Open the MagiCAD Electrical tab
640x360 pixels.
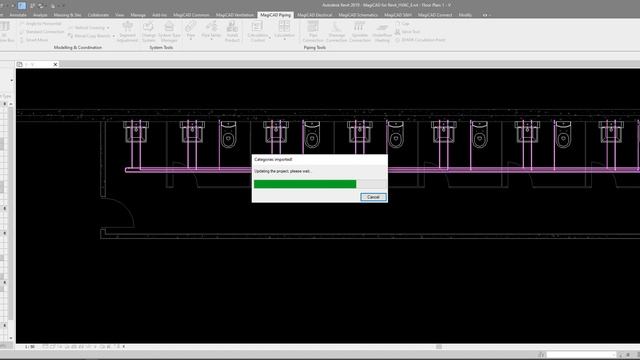click(x=314, y=15)
